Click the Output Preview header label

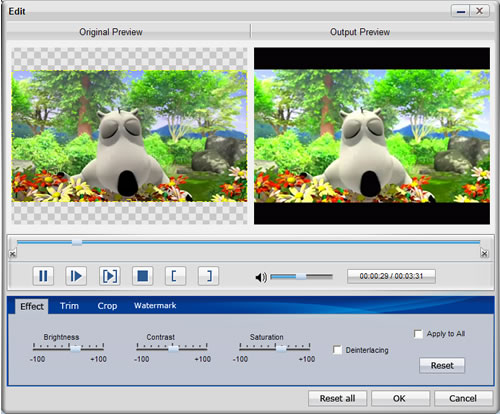(x=360, y=32)
